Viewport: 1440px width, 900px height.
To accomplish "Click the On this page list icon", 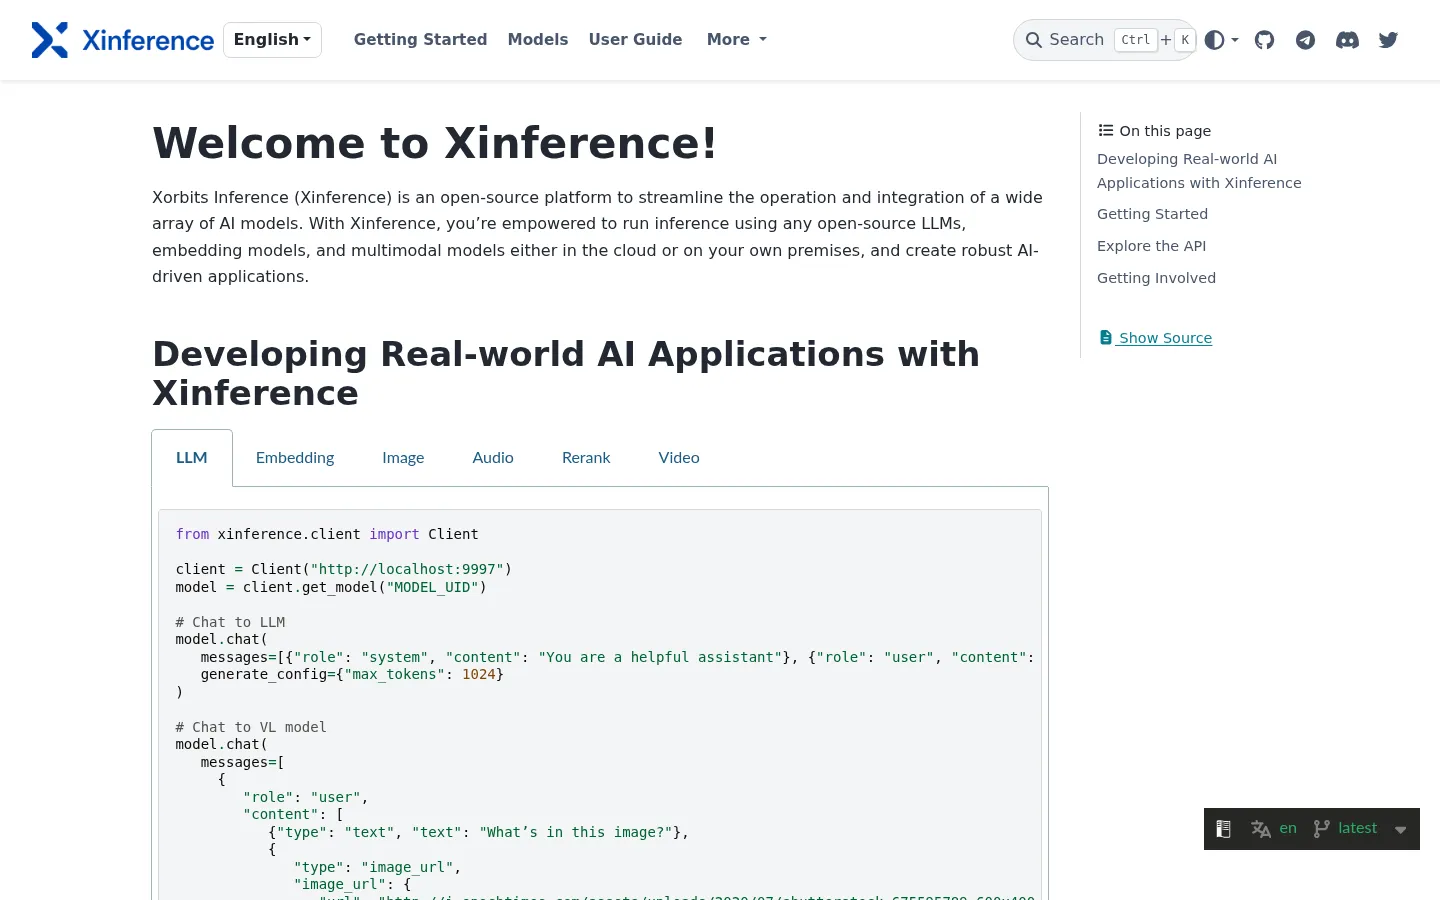I will point(1106,131).
